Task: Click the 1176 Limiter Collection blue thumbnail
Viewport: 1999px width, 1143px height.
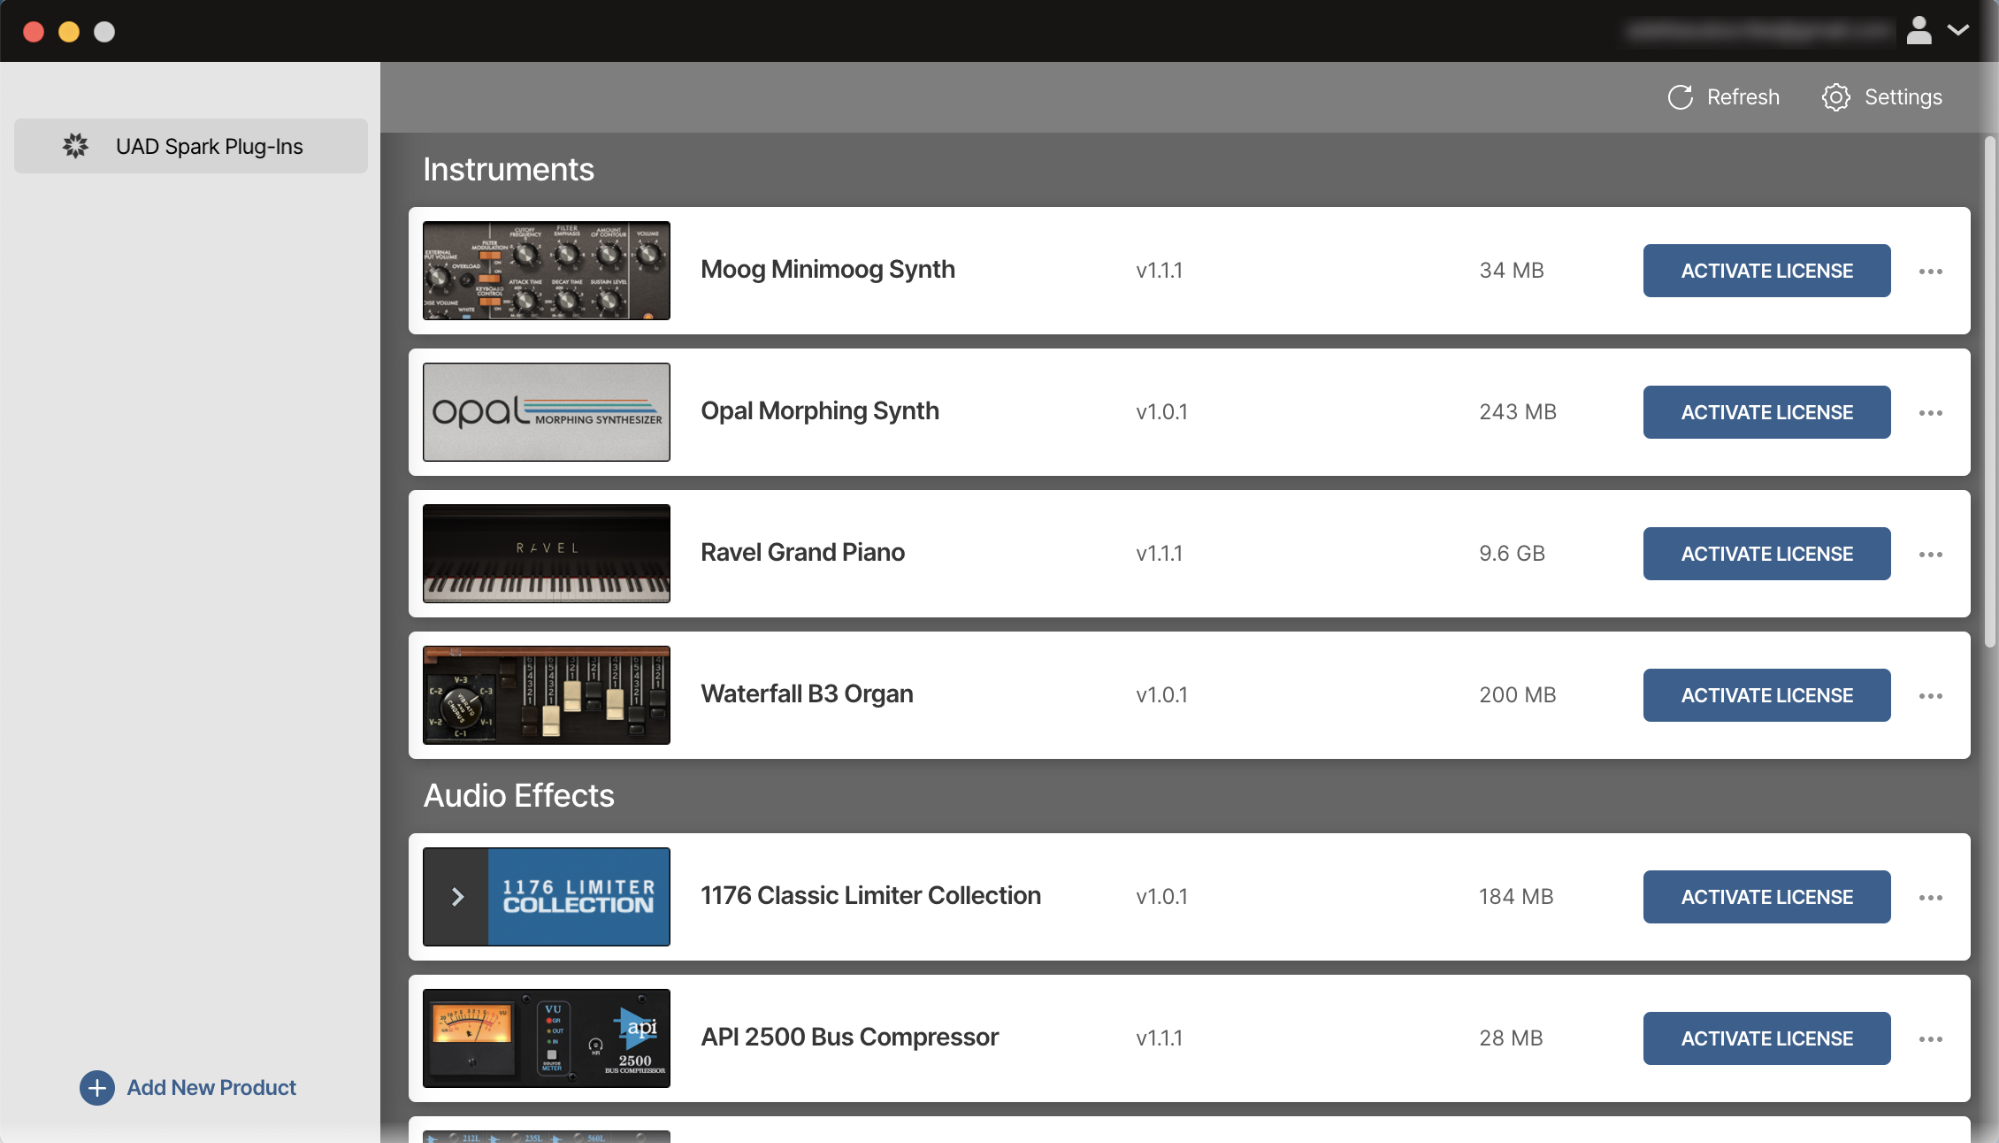Action: pos(579,897)
